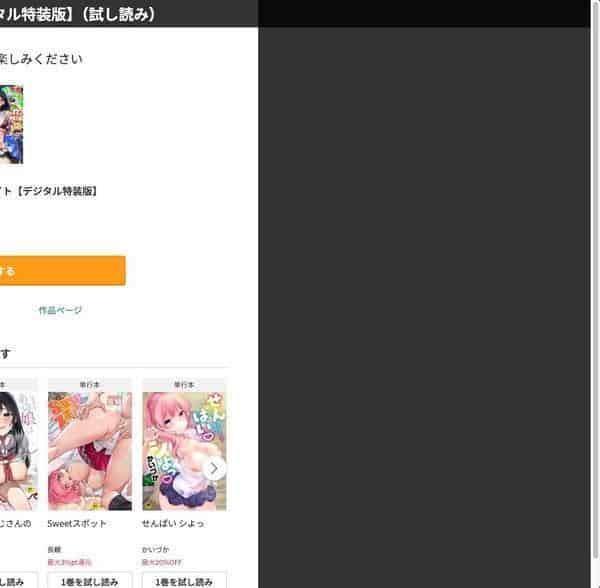The height and width of the screenshot is (588, 600).
Task: Click the author name under Sweetスポット
Action: pyautogui.click(x=54, y=549)
